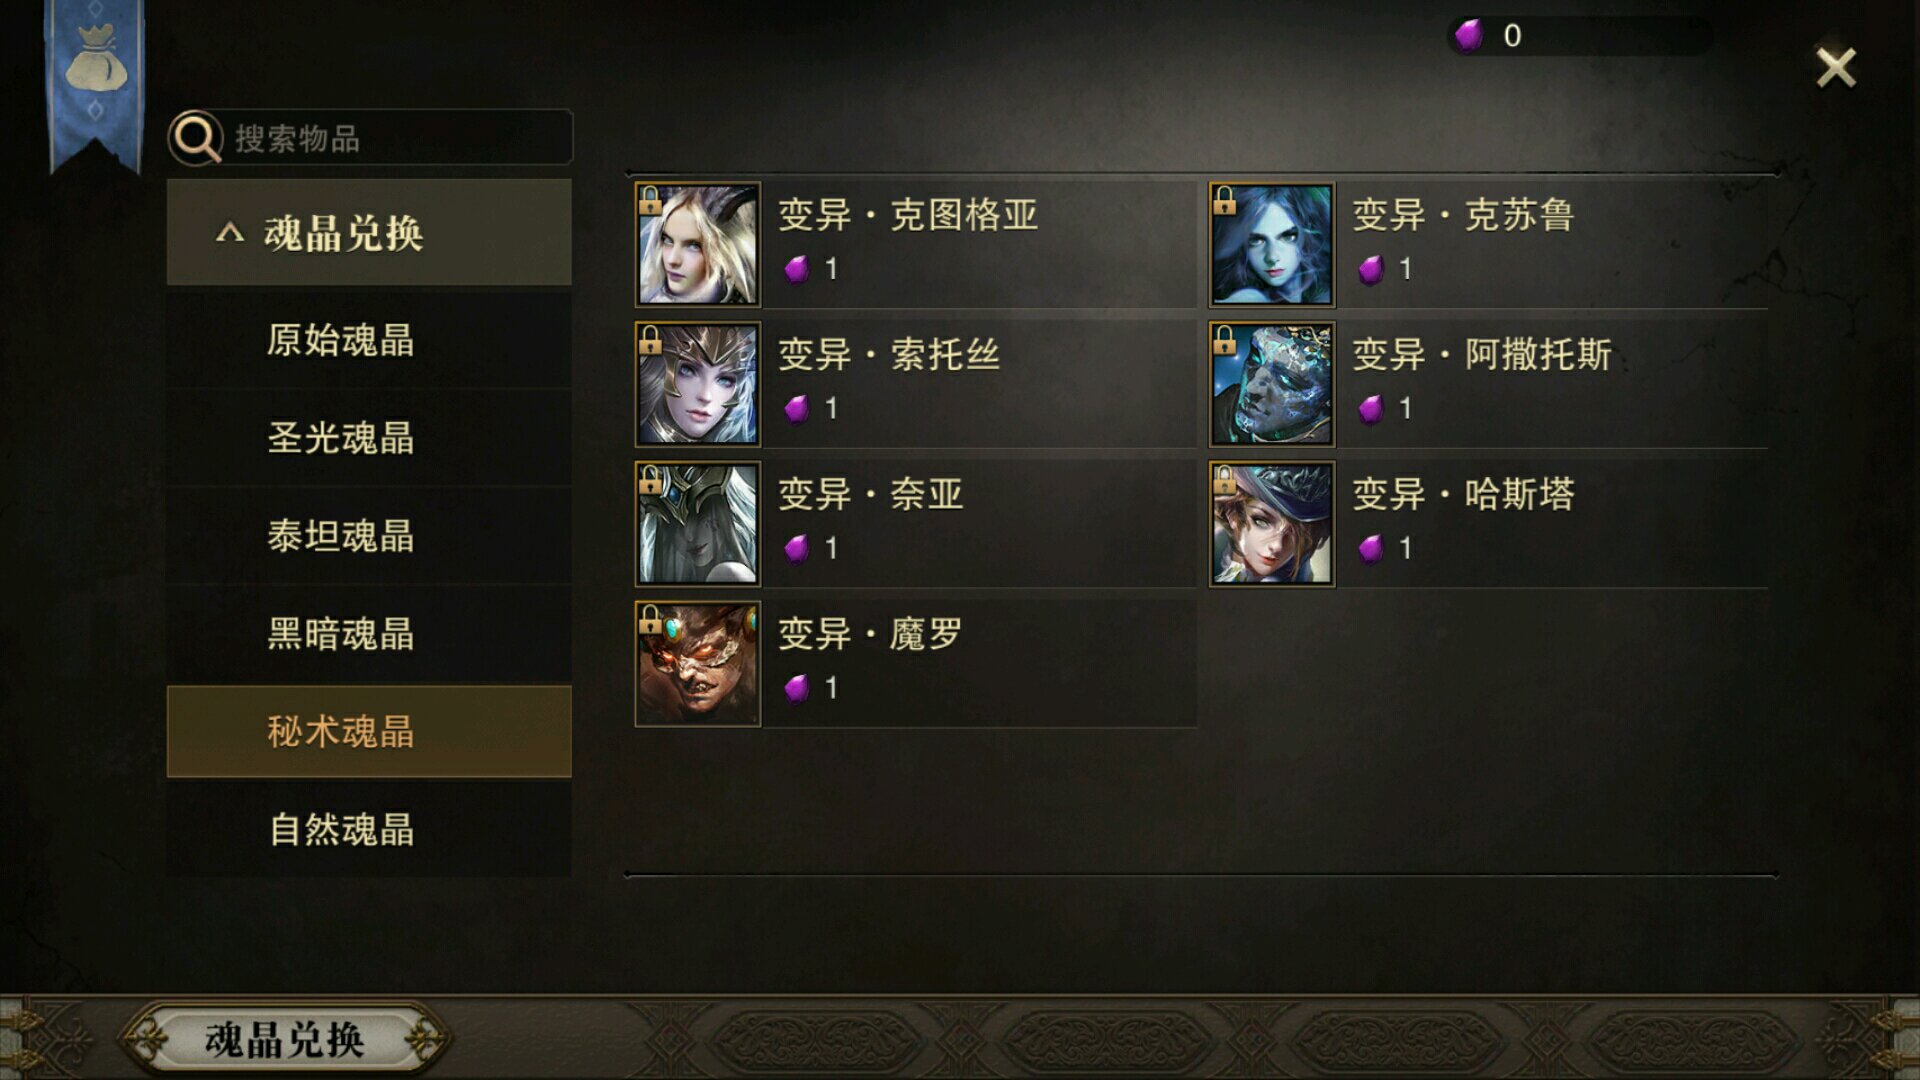Open the 泰坦魂晶 category

pos(369,536)
